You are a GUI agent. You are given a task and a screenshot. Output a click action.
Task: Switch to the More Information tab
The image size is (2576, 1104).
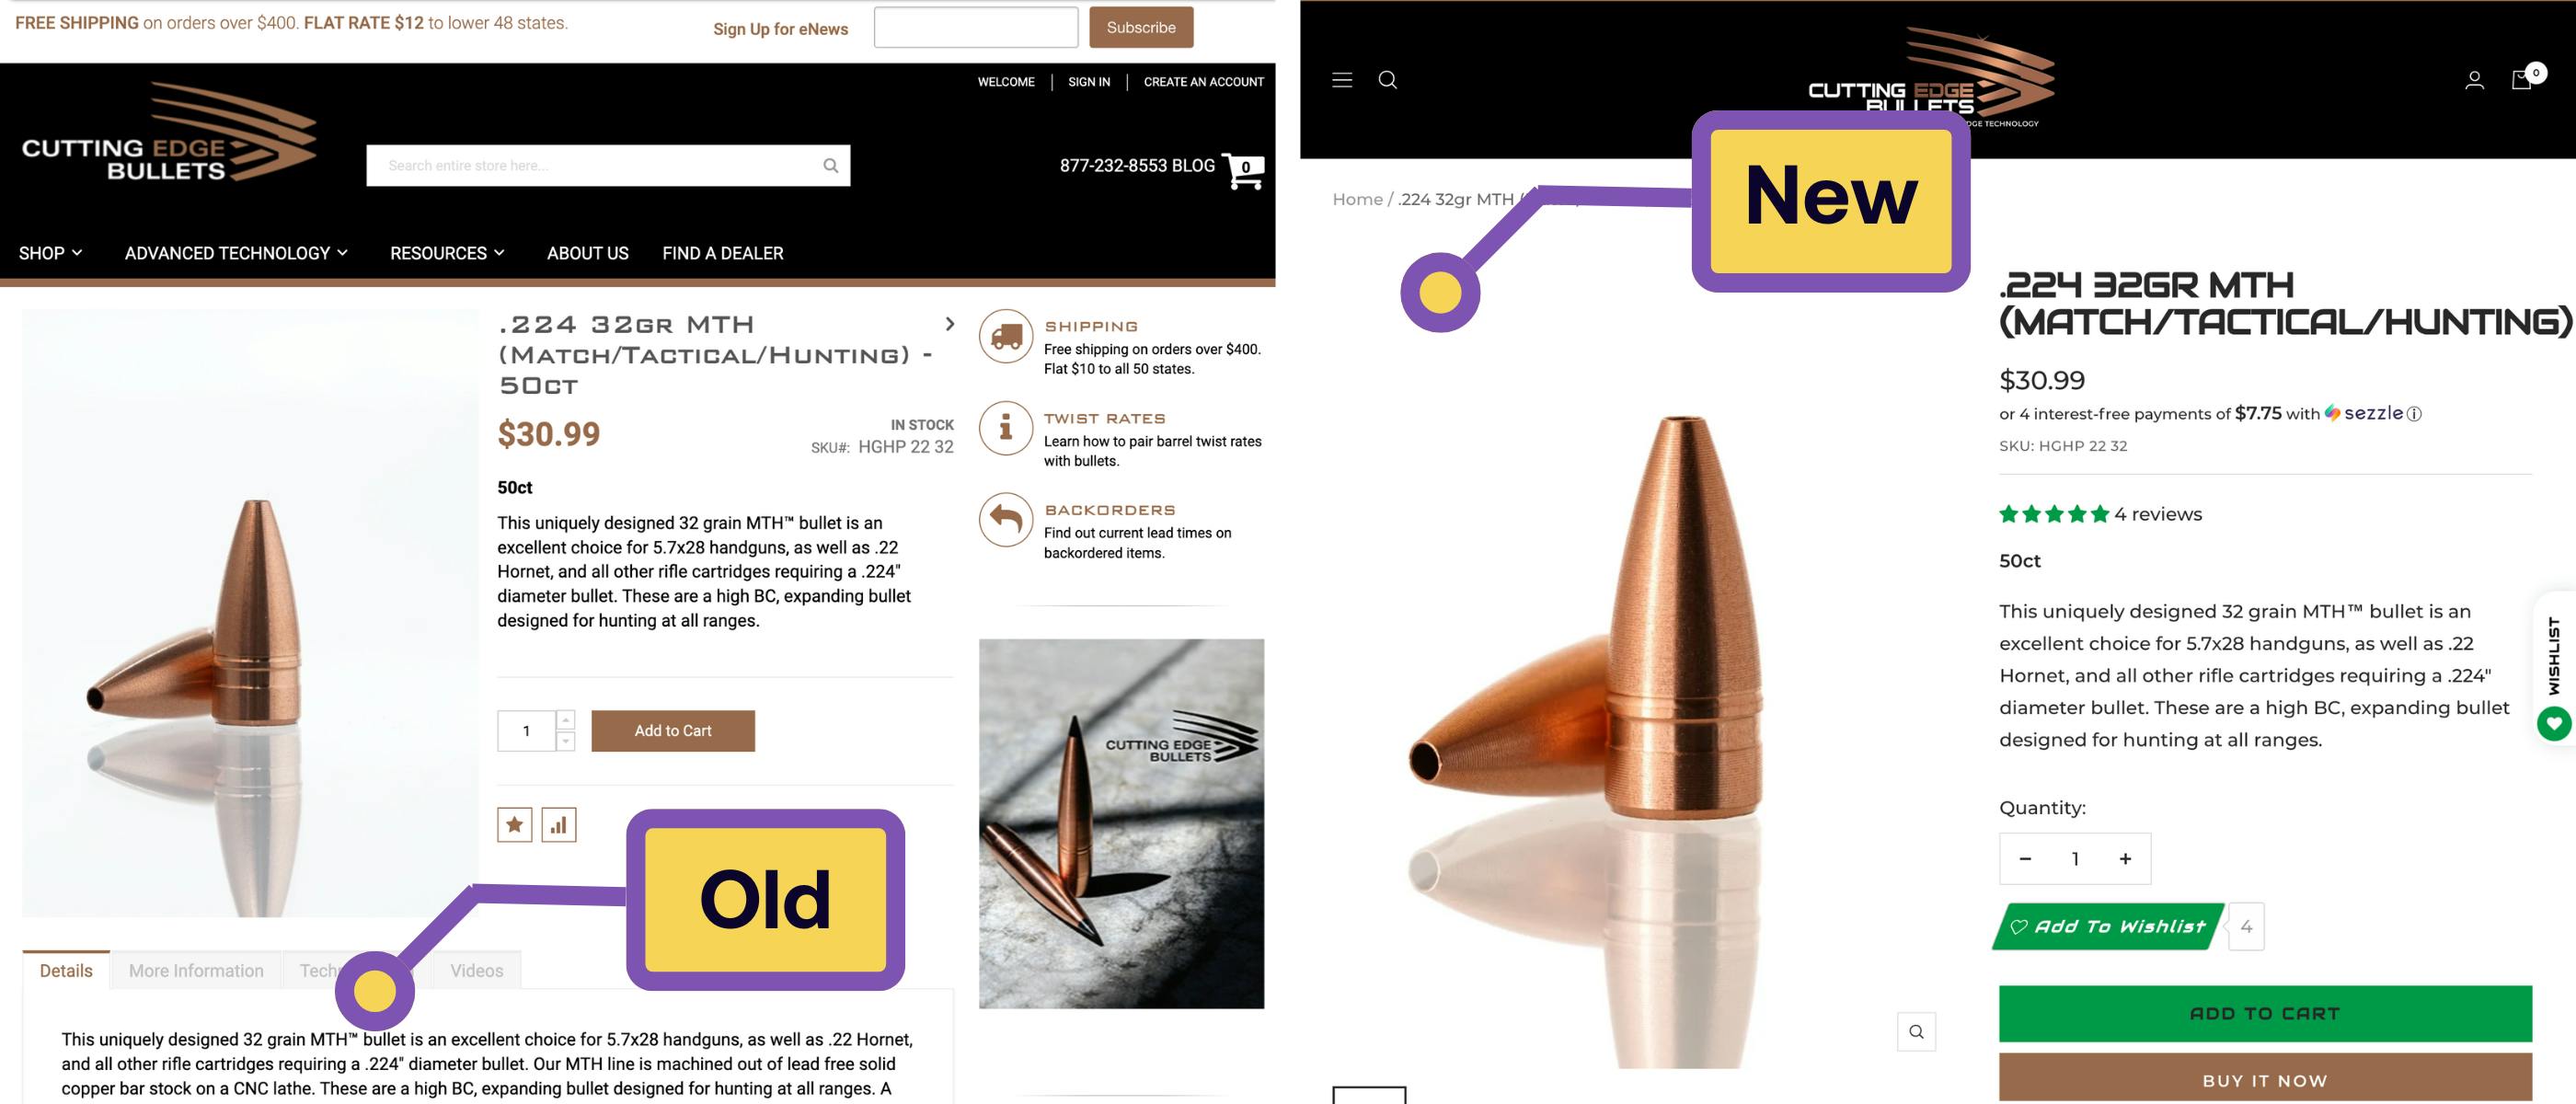[x=196, y=971]
